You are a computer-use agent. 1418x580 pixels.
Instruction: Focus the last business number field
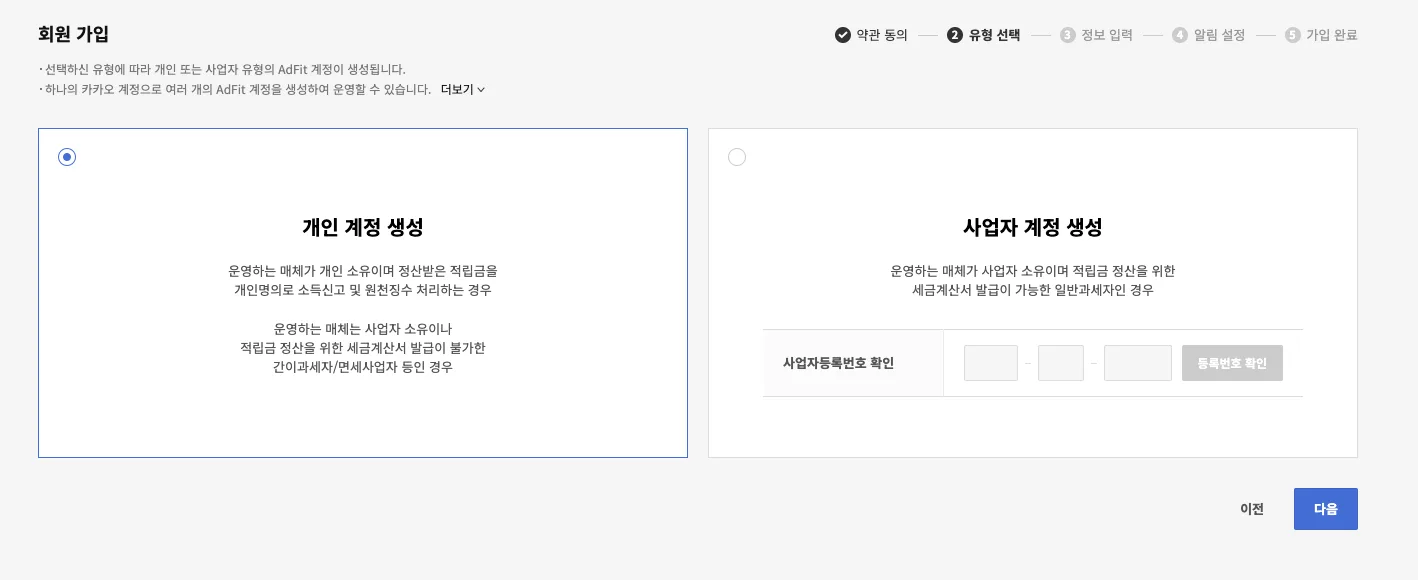(x=1138, y=363)
